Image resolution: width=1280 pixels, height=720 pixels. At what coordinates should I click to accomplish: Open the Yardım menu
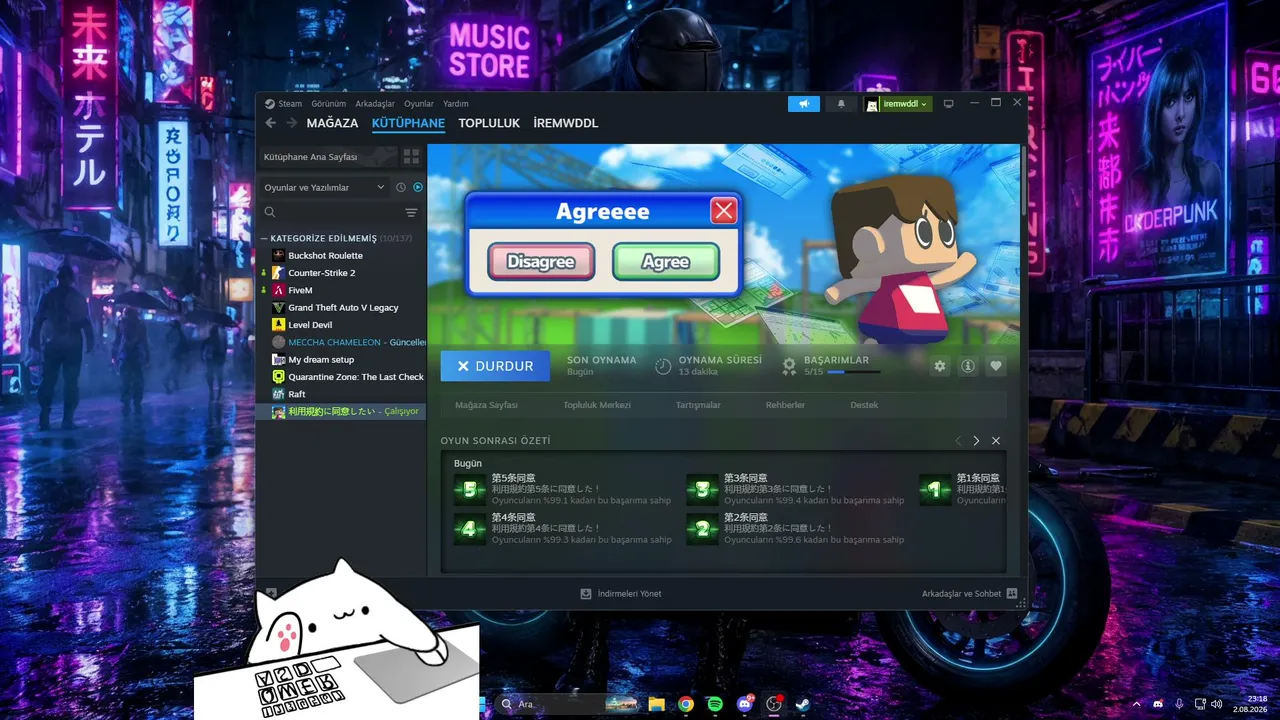click(456, 104)
